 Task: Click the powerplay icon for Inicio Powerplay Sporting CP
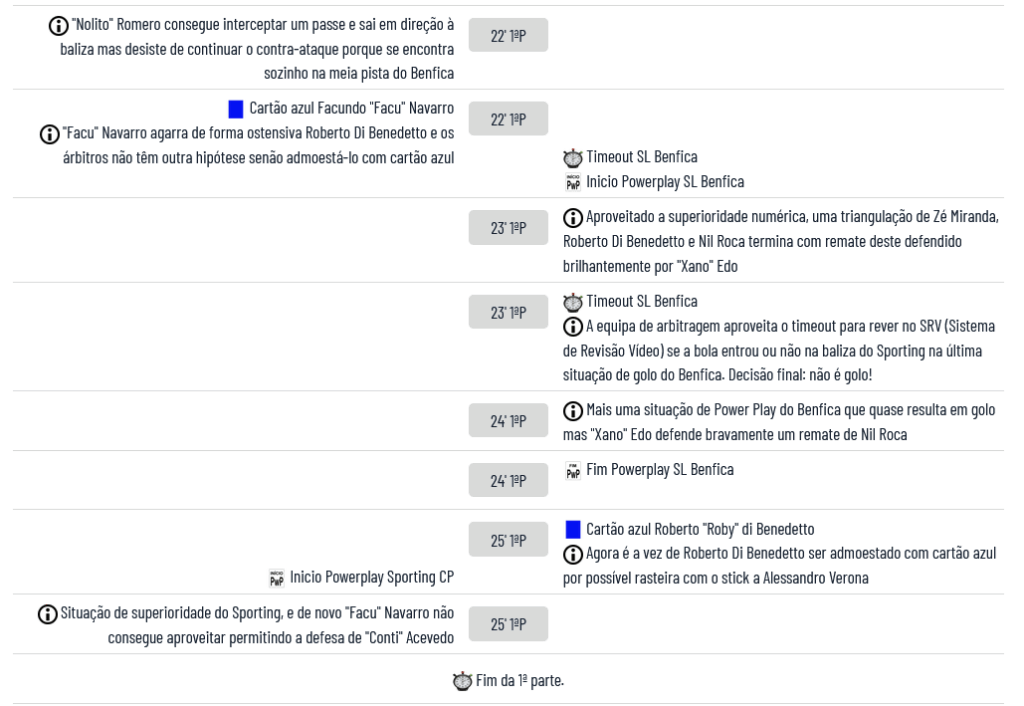(277, 577)
